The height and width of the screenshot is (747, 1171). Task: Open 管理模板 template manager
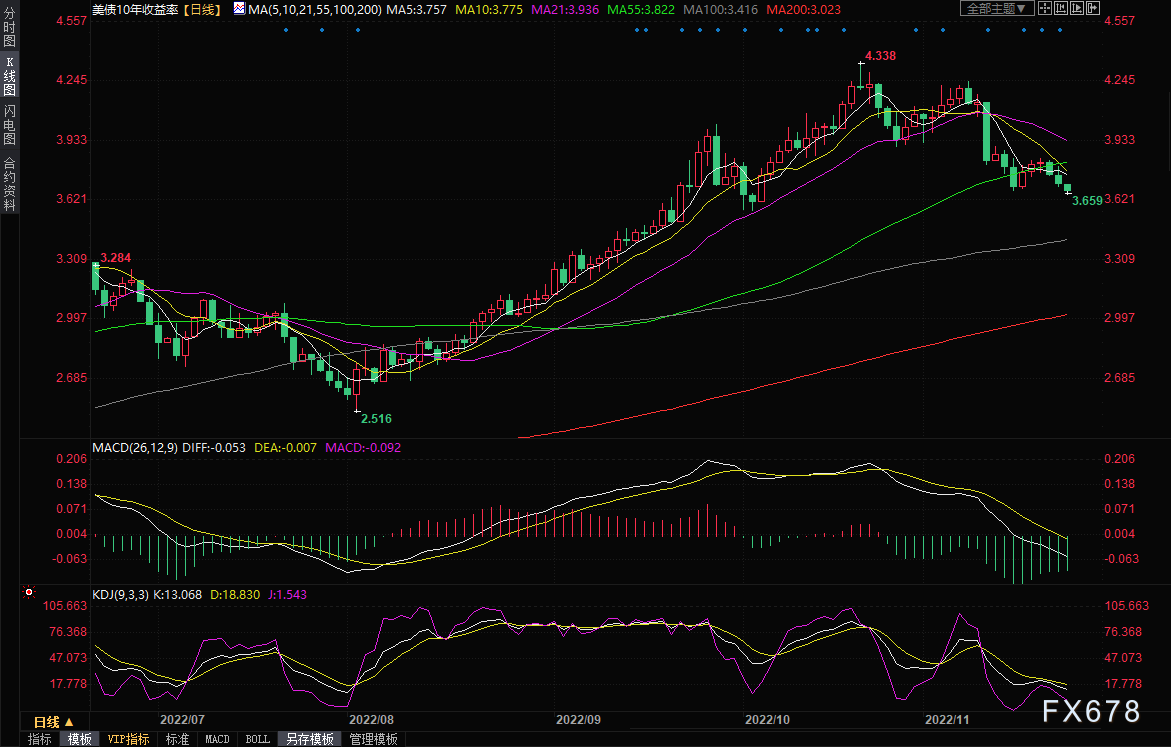[373, 739]
